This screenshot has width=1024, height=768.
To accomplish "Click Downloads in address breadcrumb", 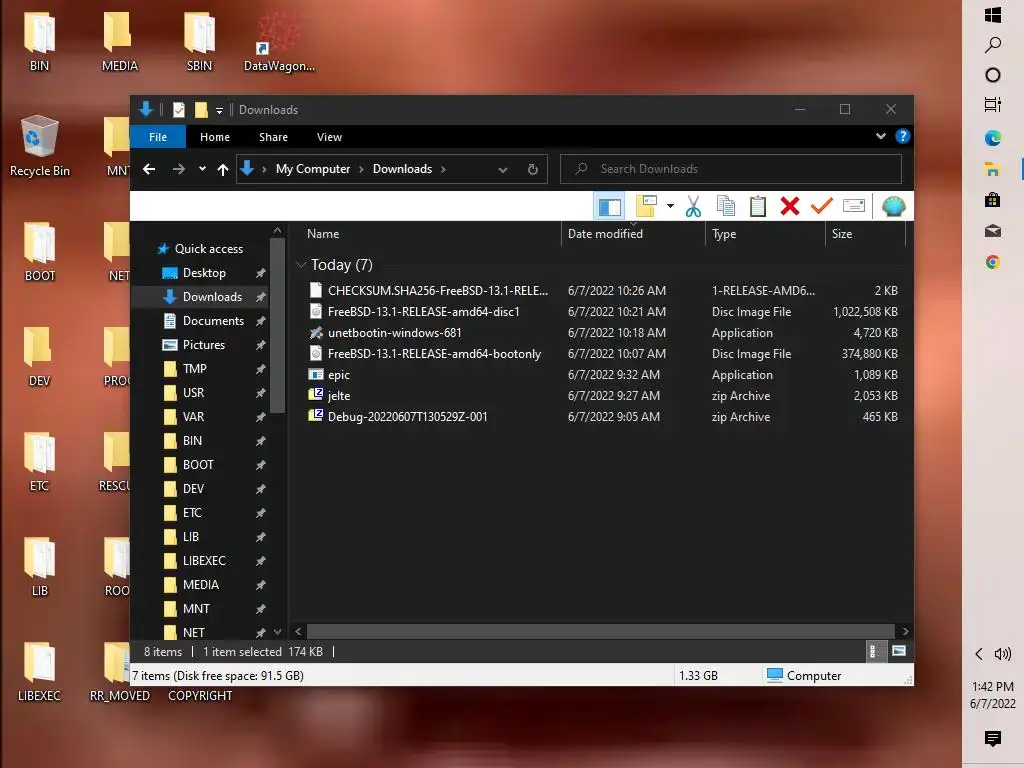I will (x=402, y=169).
